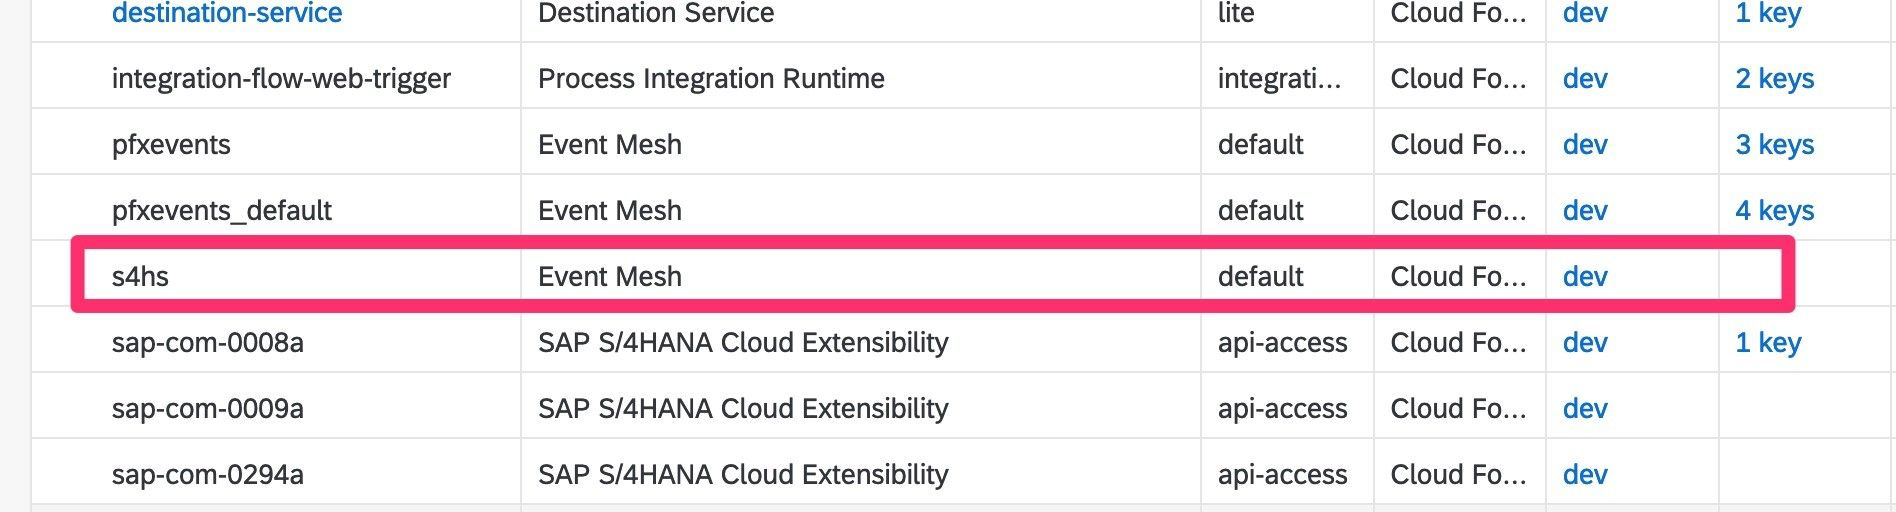Open "4 keys" in the pfxevents_default row

coord(1774,211)
